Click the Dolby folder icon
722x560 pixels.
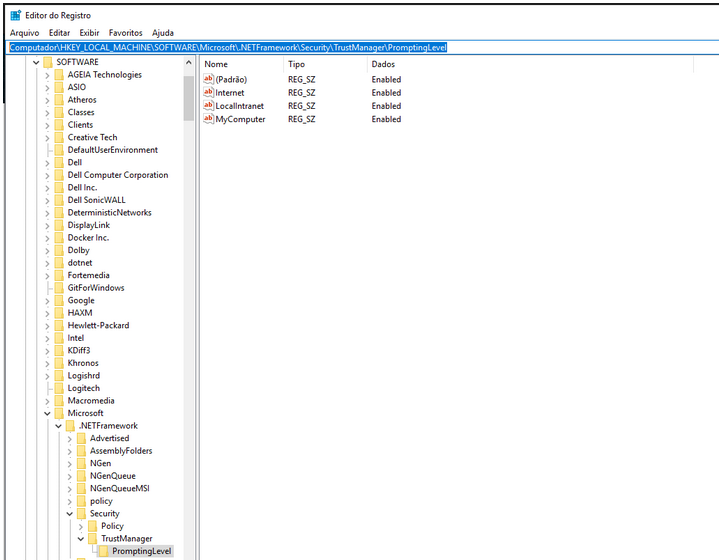pyautogui.click(x=59, y=250)
